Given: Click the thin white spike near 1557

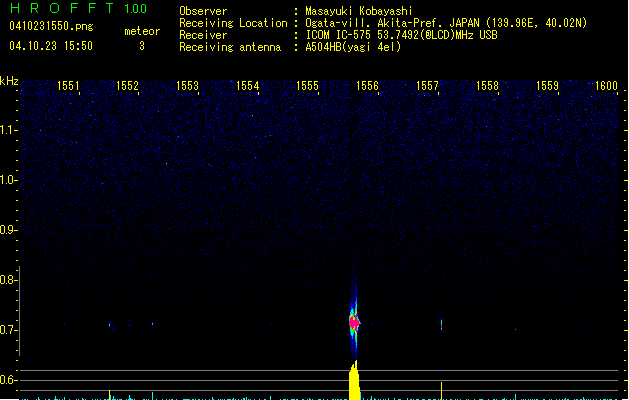Looking at the screenshot, I should click(441, 324).
